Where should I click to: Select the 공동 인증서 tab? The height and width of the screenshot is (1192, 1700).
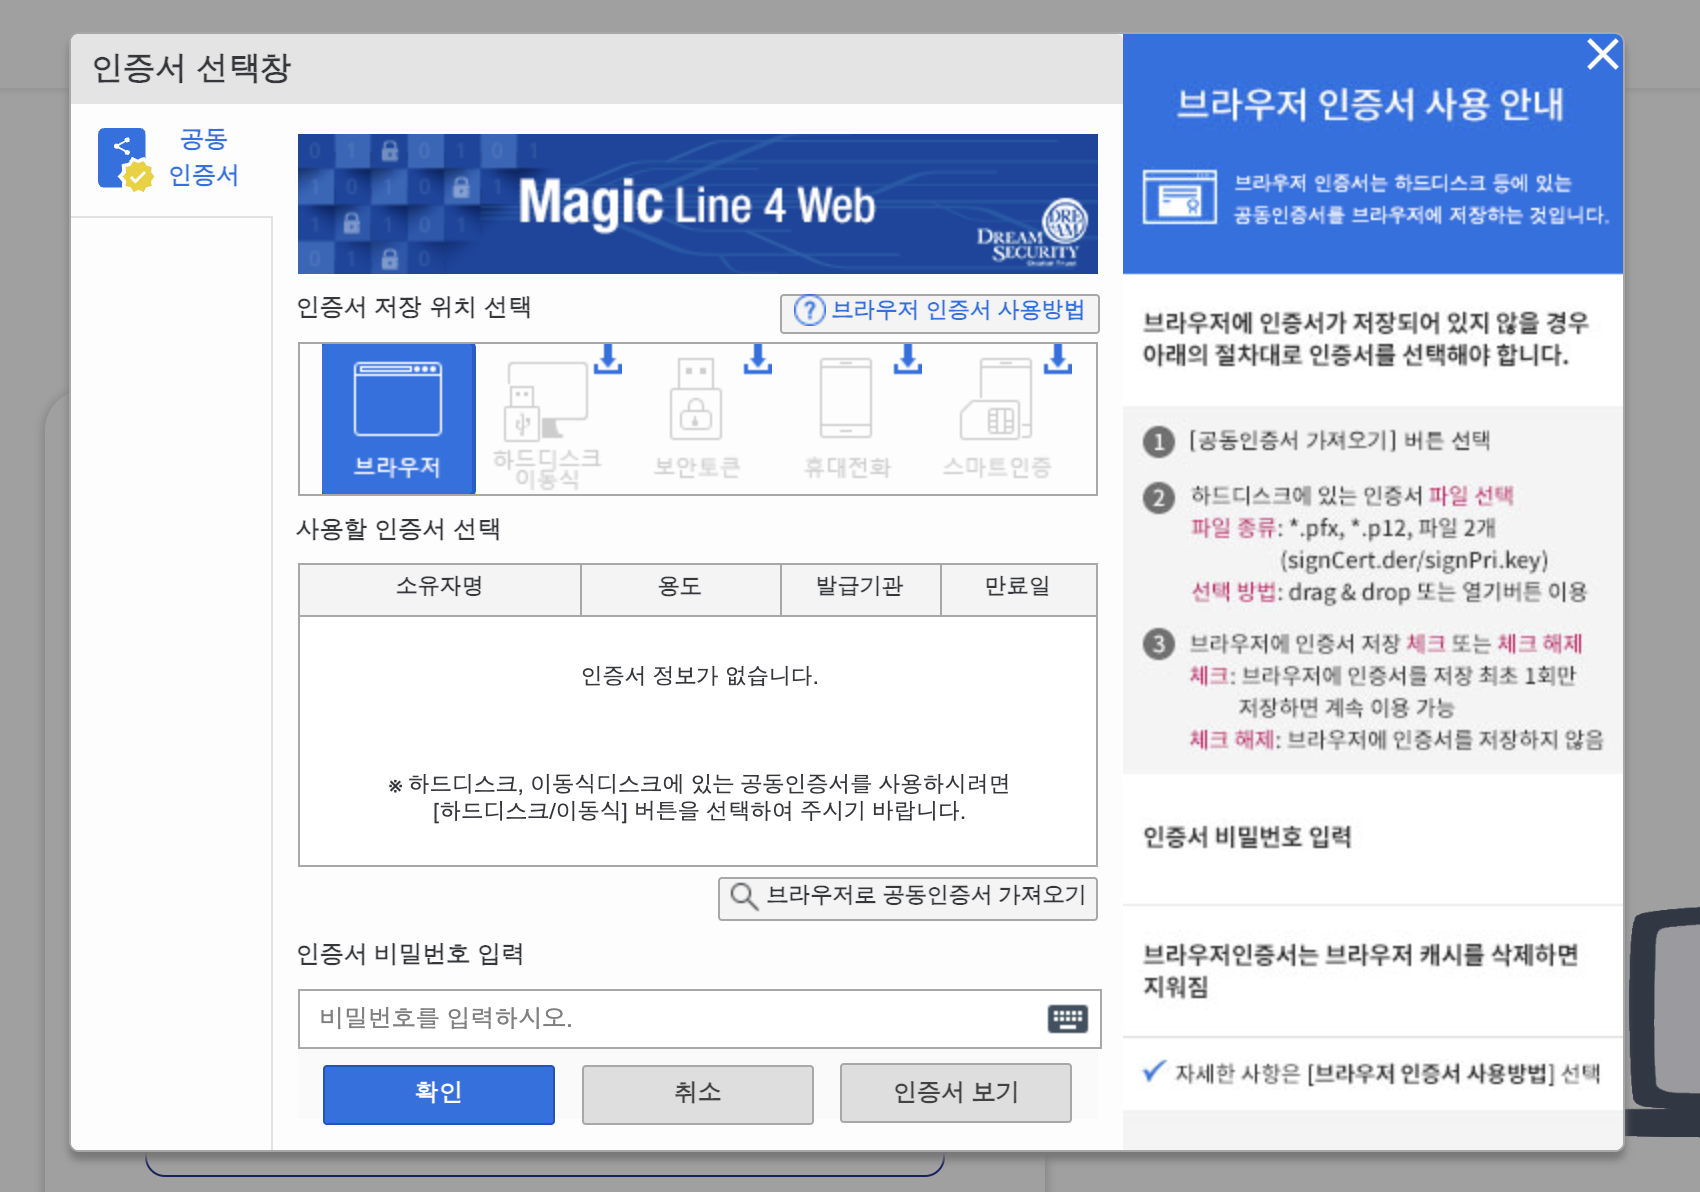click(x=171, y=160)
